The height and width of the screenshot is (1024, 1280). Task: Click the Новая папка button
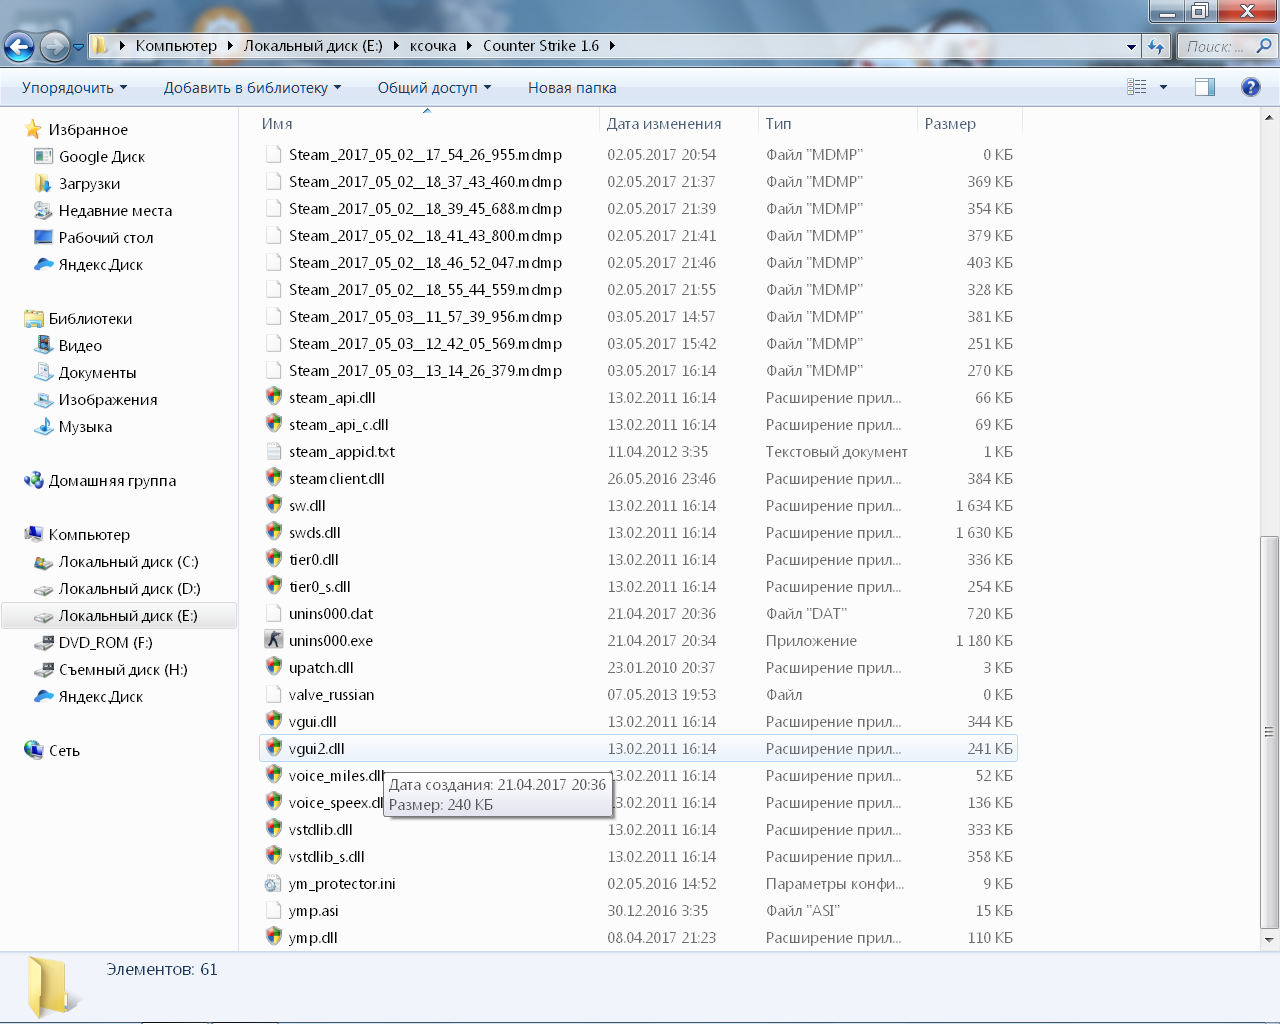(x=572, y=88)
